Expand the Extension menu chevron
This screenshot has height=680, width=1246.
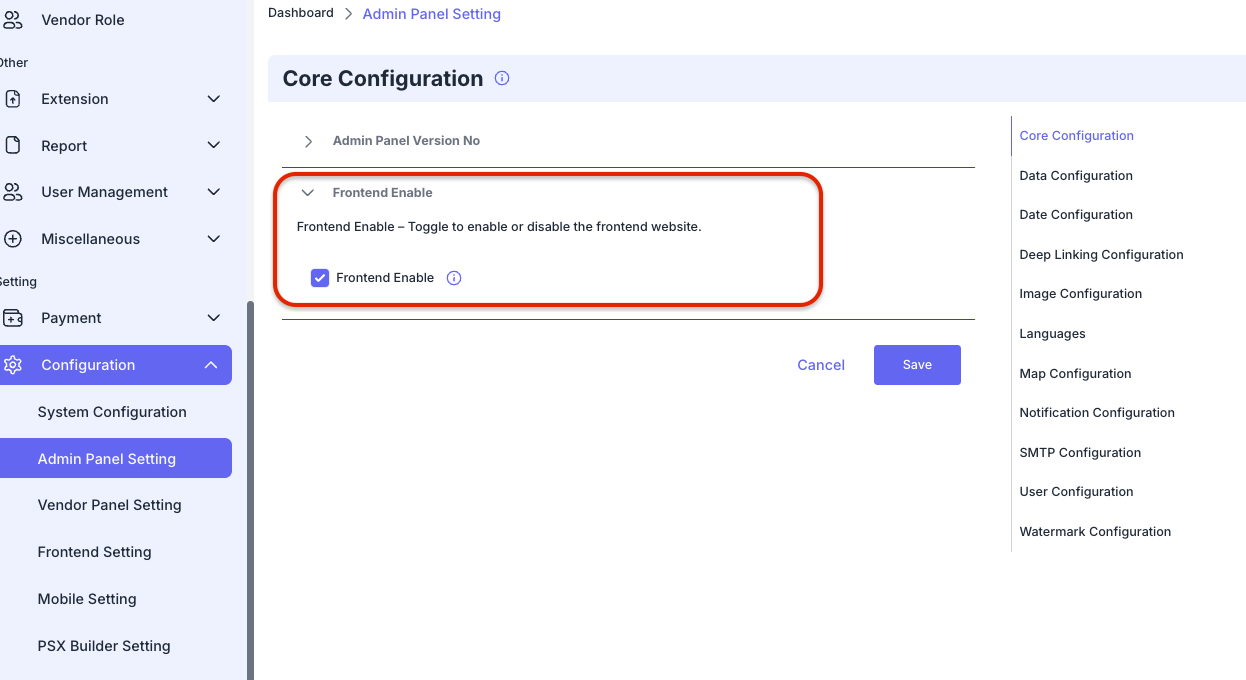(213, 99)
